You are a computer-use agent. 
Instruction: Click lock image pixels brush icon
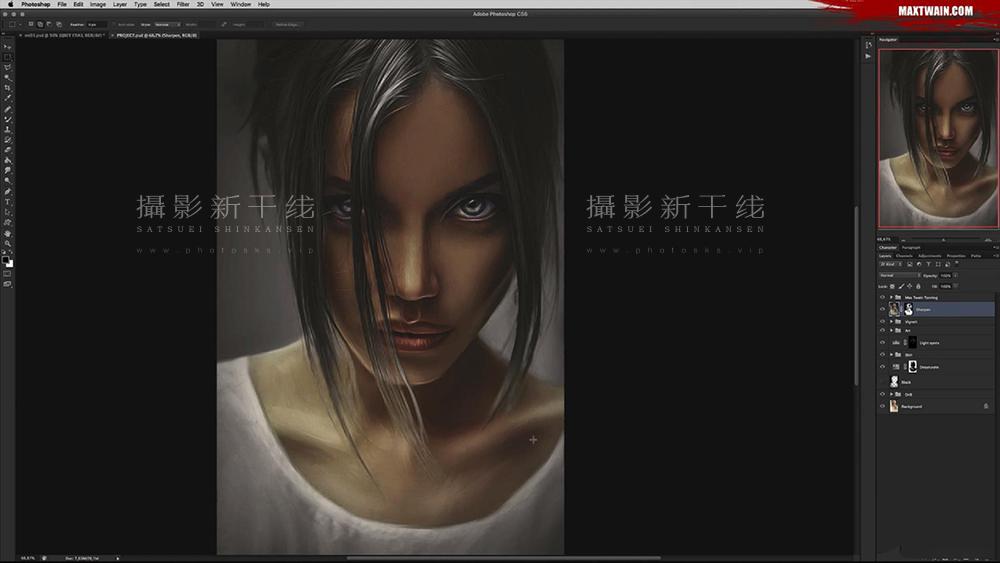901,286
